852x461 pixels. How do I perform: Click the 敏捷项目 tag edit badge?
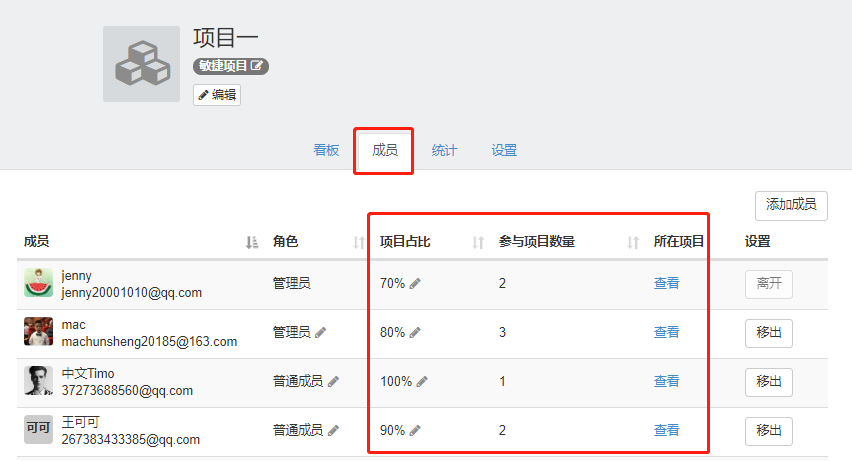[231, 66]
